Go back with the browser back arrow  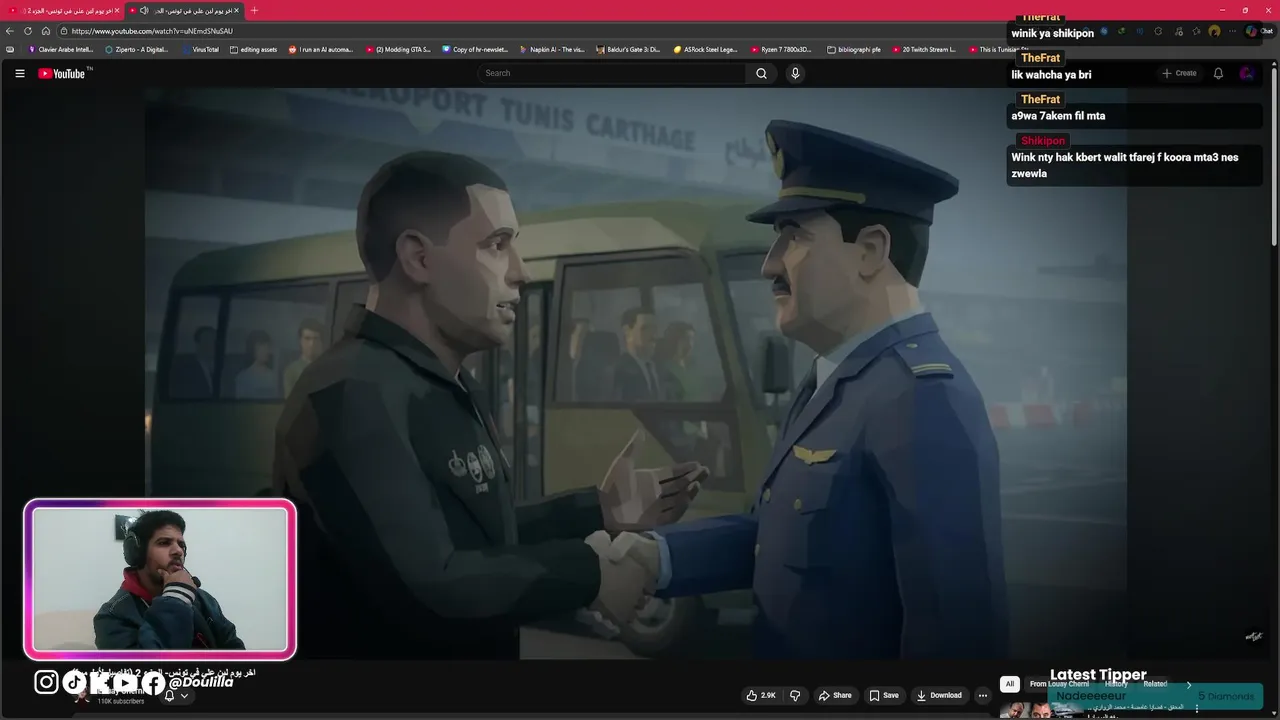coord(10,31)
